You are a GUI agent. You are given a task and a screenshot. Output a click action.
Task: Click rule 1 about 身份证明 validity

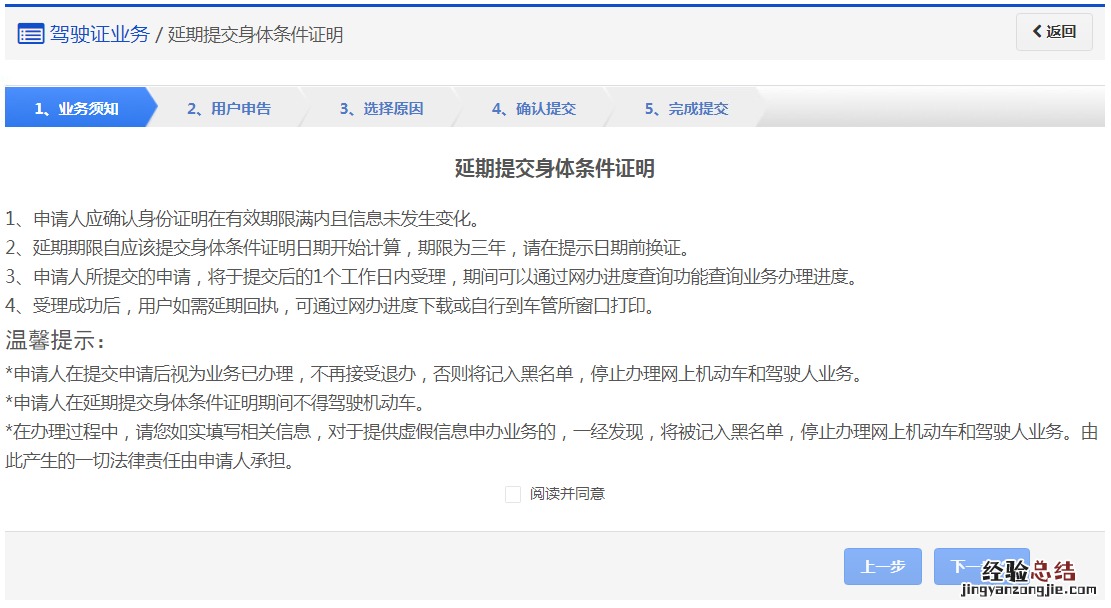(x=243, y=219)
